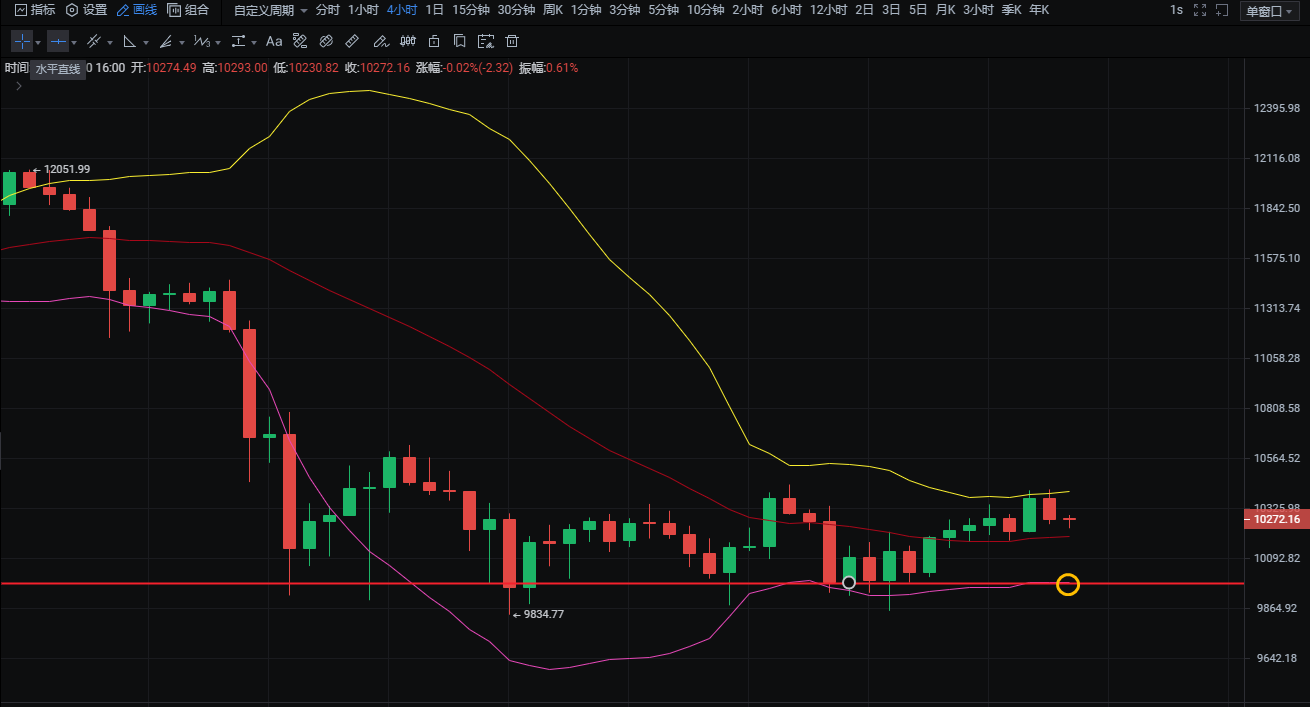This screenshot has width=1310, height=707.
Task: Open 设置 chart settings
Action: (x=86, y=10)
